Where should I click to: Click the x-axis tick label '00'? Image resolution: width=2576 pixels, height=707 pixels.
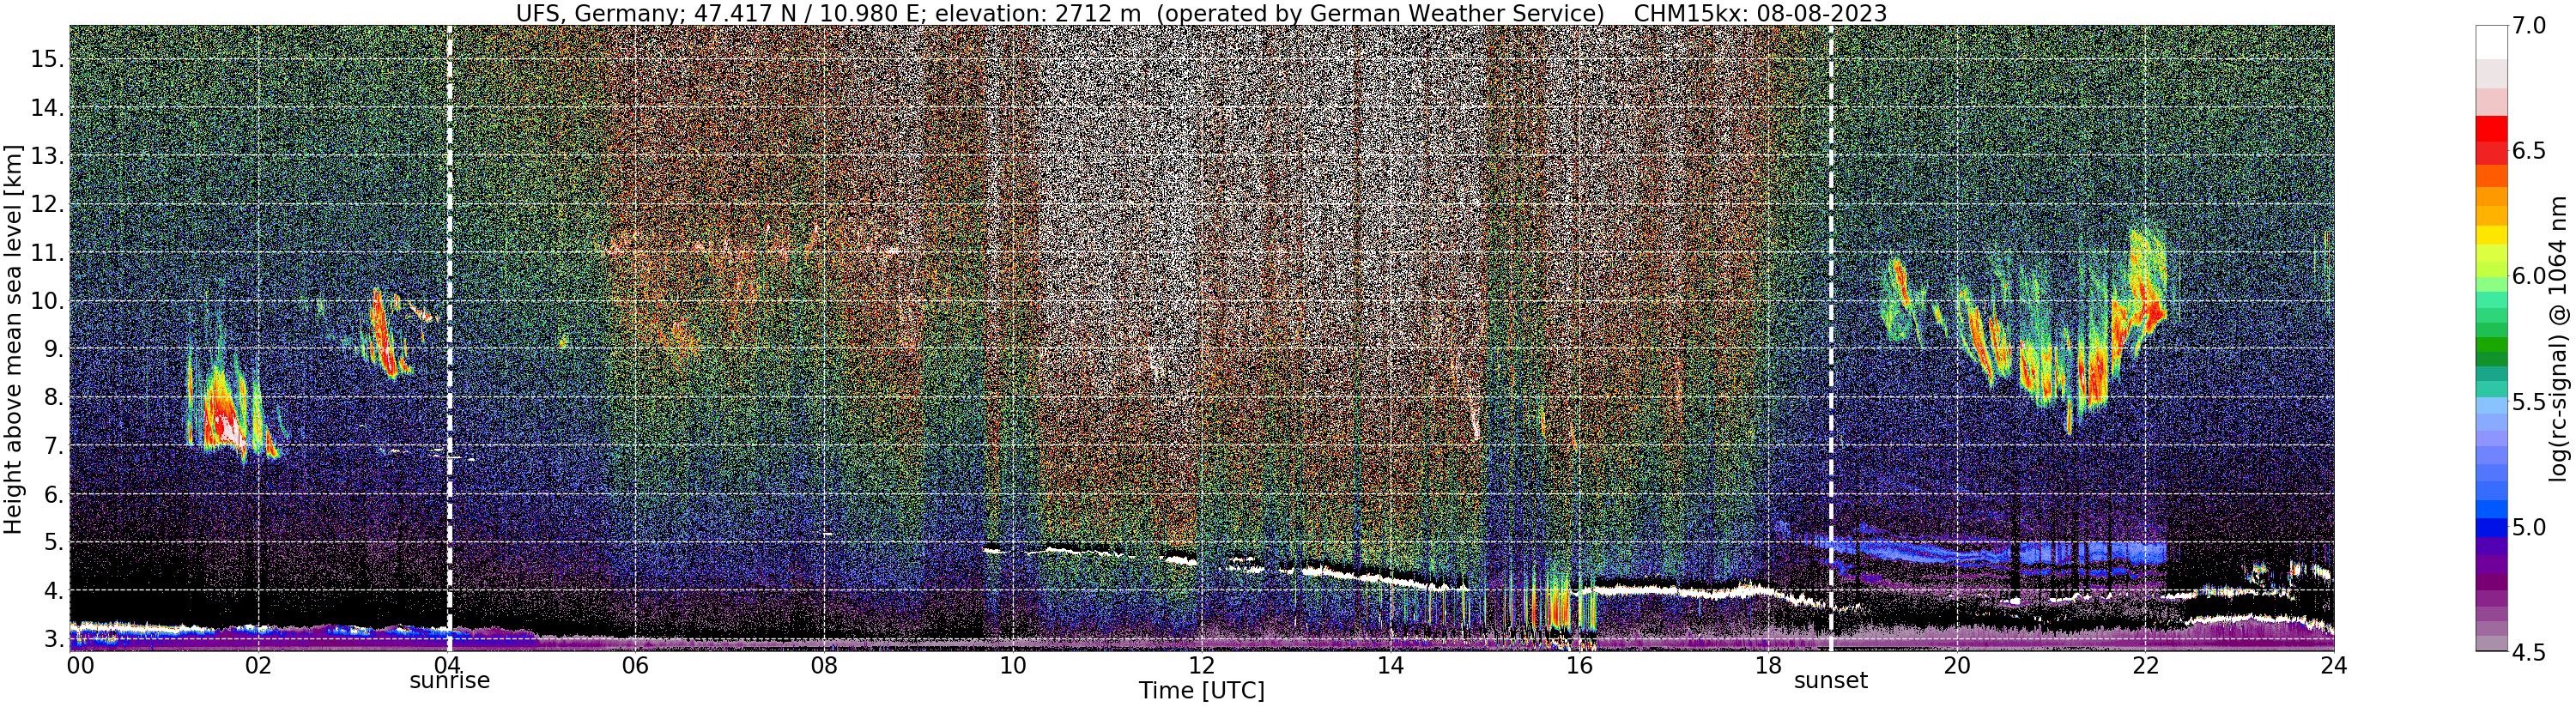click(x=79, y=664)
